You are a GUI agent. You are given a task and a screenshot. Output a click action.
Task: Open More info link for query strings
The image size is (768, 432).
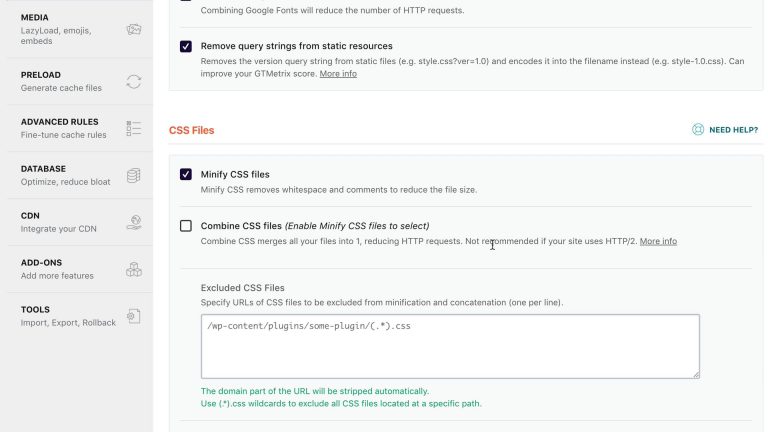click(338, 73)
